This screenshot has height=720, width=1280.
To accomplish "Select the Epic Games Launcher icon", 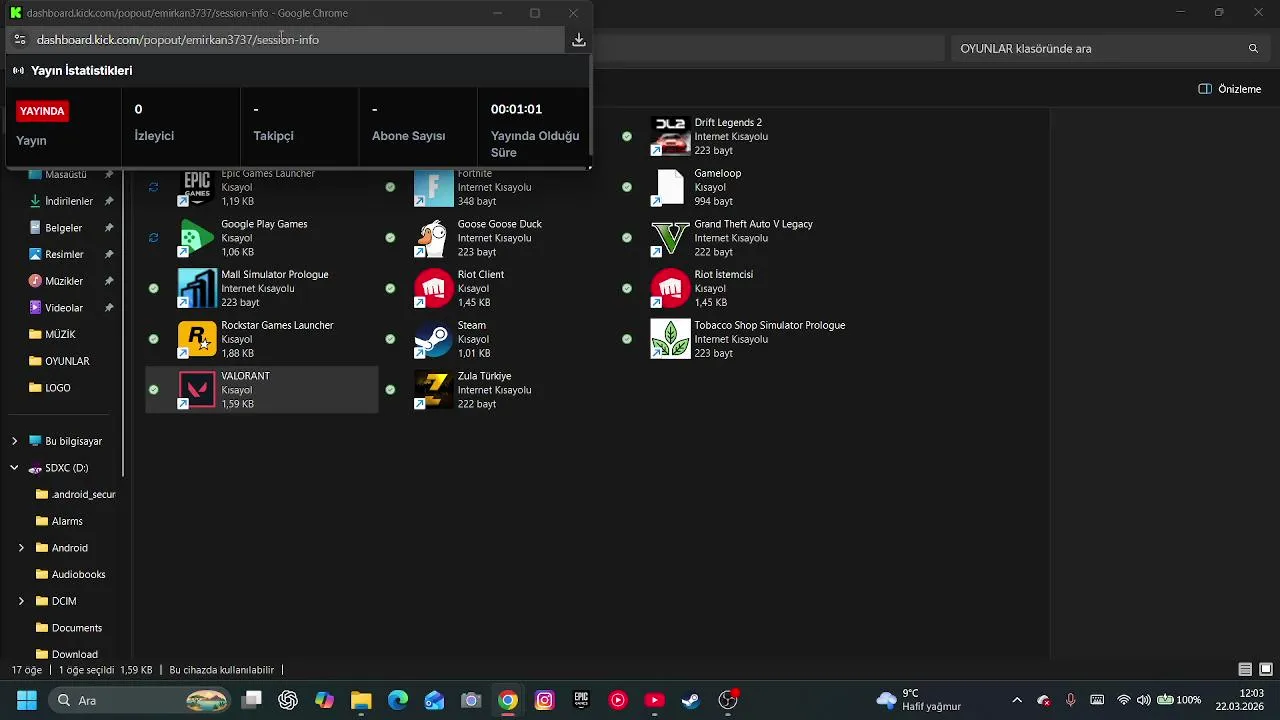I will click(197, 188).
